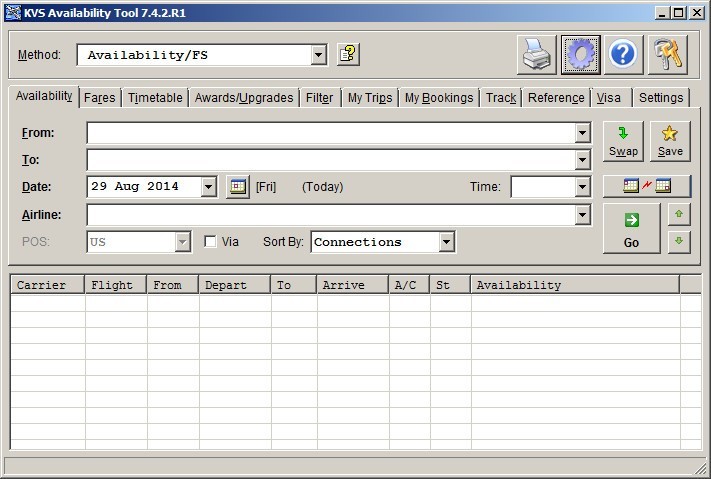The height and width of the screenshot is (479, 711).
Task: Open the My Bookings tab
Action: (x=439, y=98)
